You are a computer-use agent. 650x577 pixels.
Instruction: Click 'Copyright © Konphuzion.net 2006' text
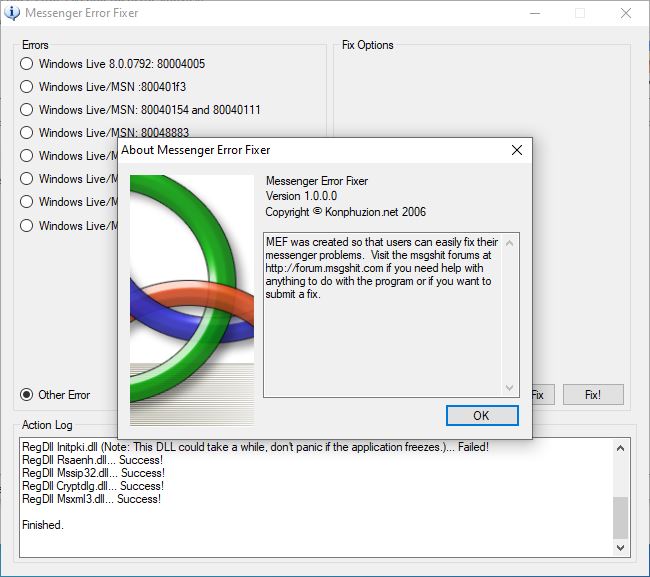(346, 212)
